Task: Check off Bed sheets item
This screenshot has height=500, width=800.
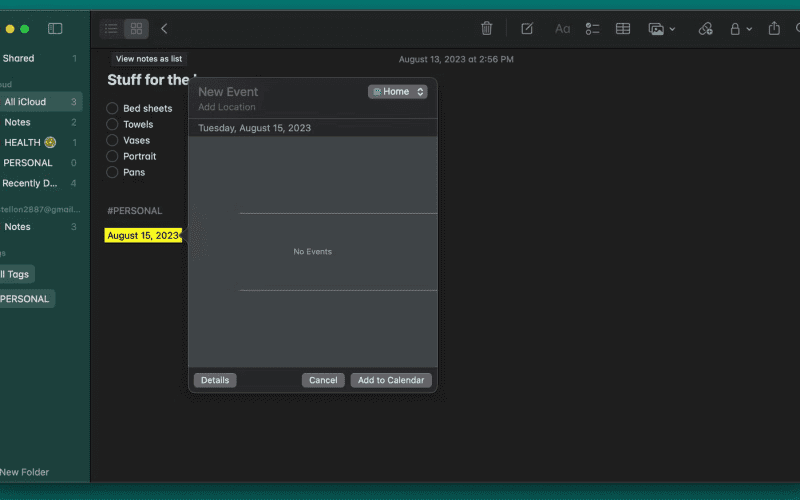Action: (x=112, y=108)
